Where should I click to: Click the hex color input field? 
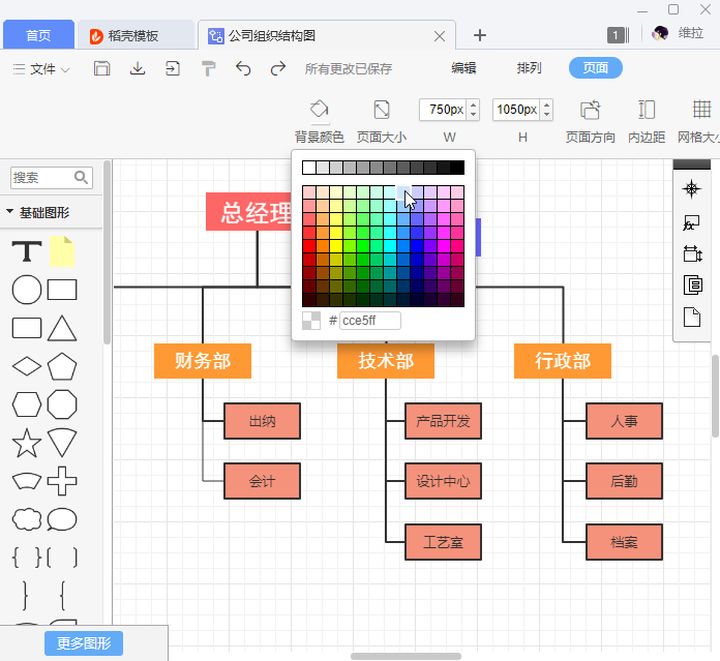click(x=370, y=320)
